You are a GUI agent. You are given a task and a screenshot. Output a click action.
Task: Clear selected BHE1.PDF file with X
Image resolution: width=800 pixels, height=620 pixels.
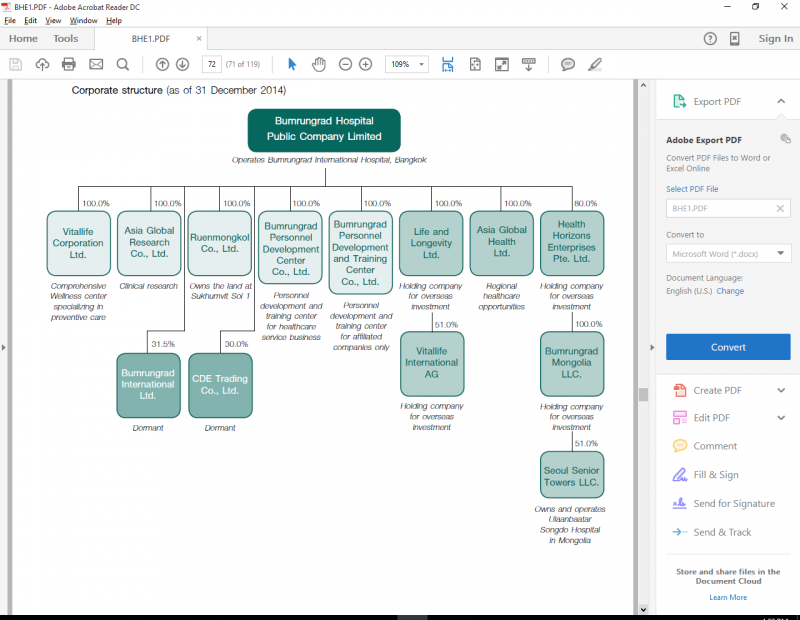(x=780, y=208)
